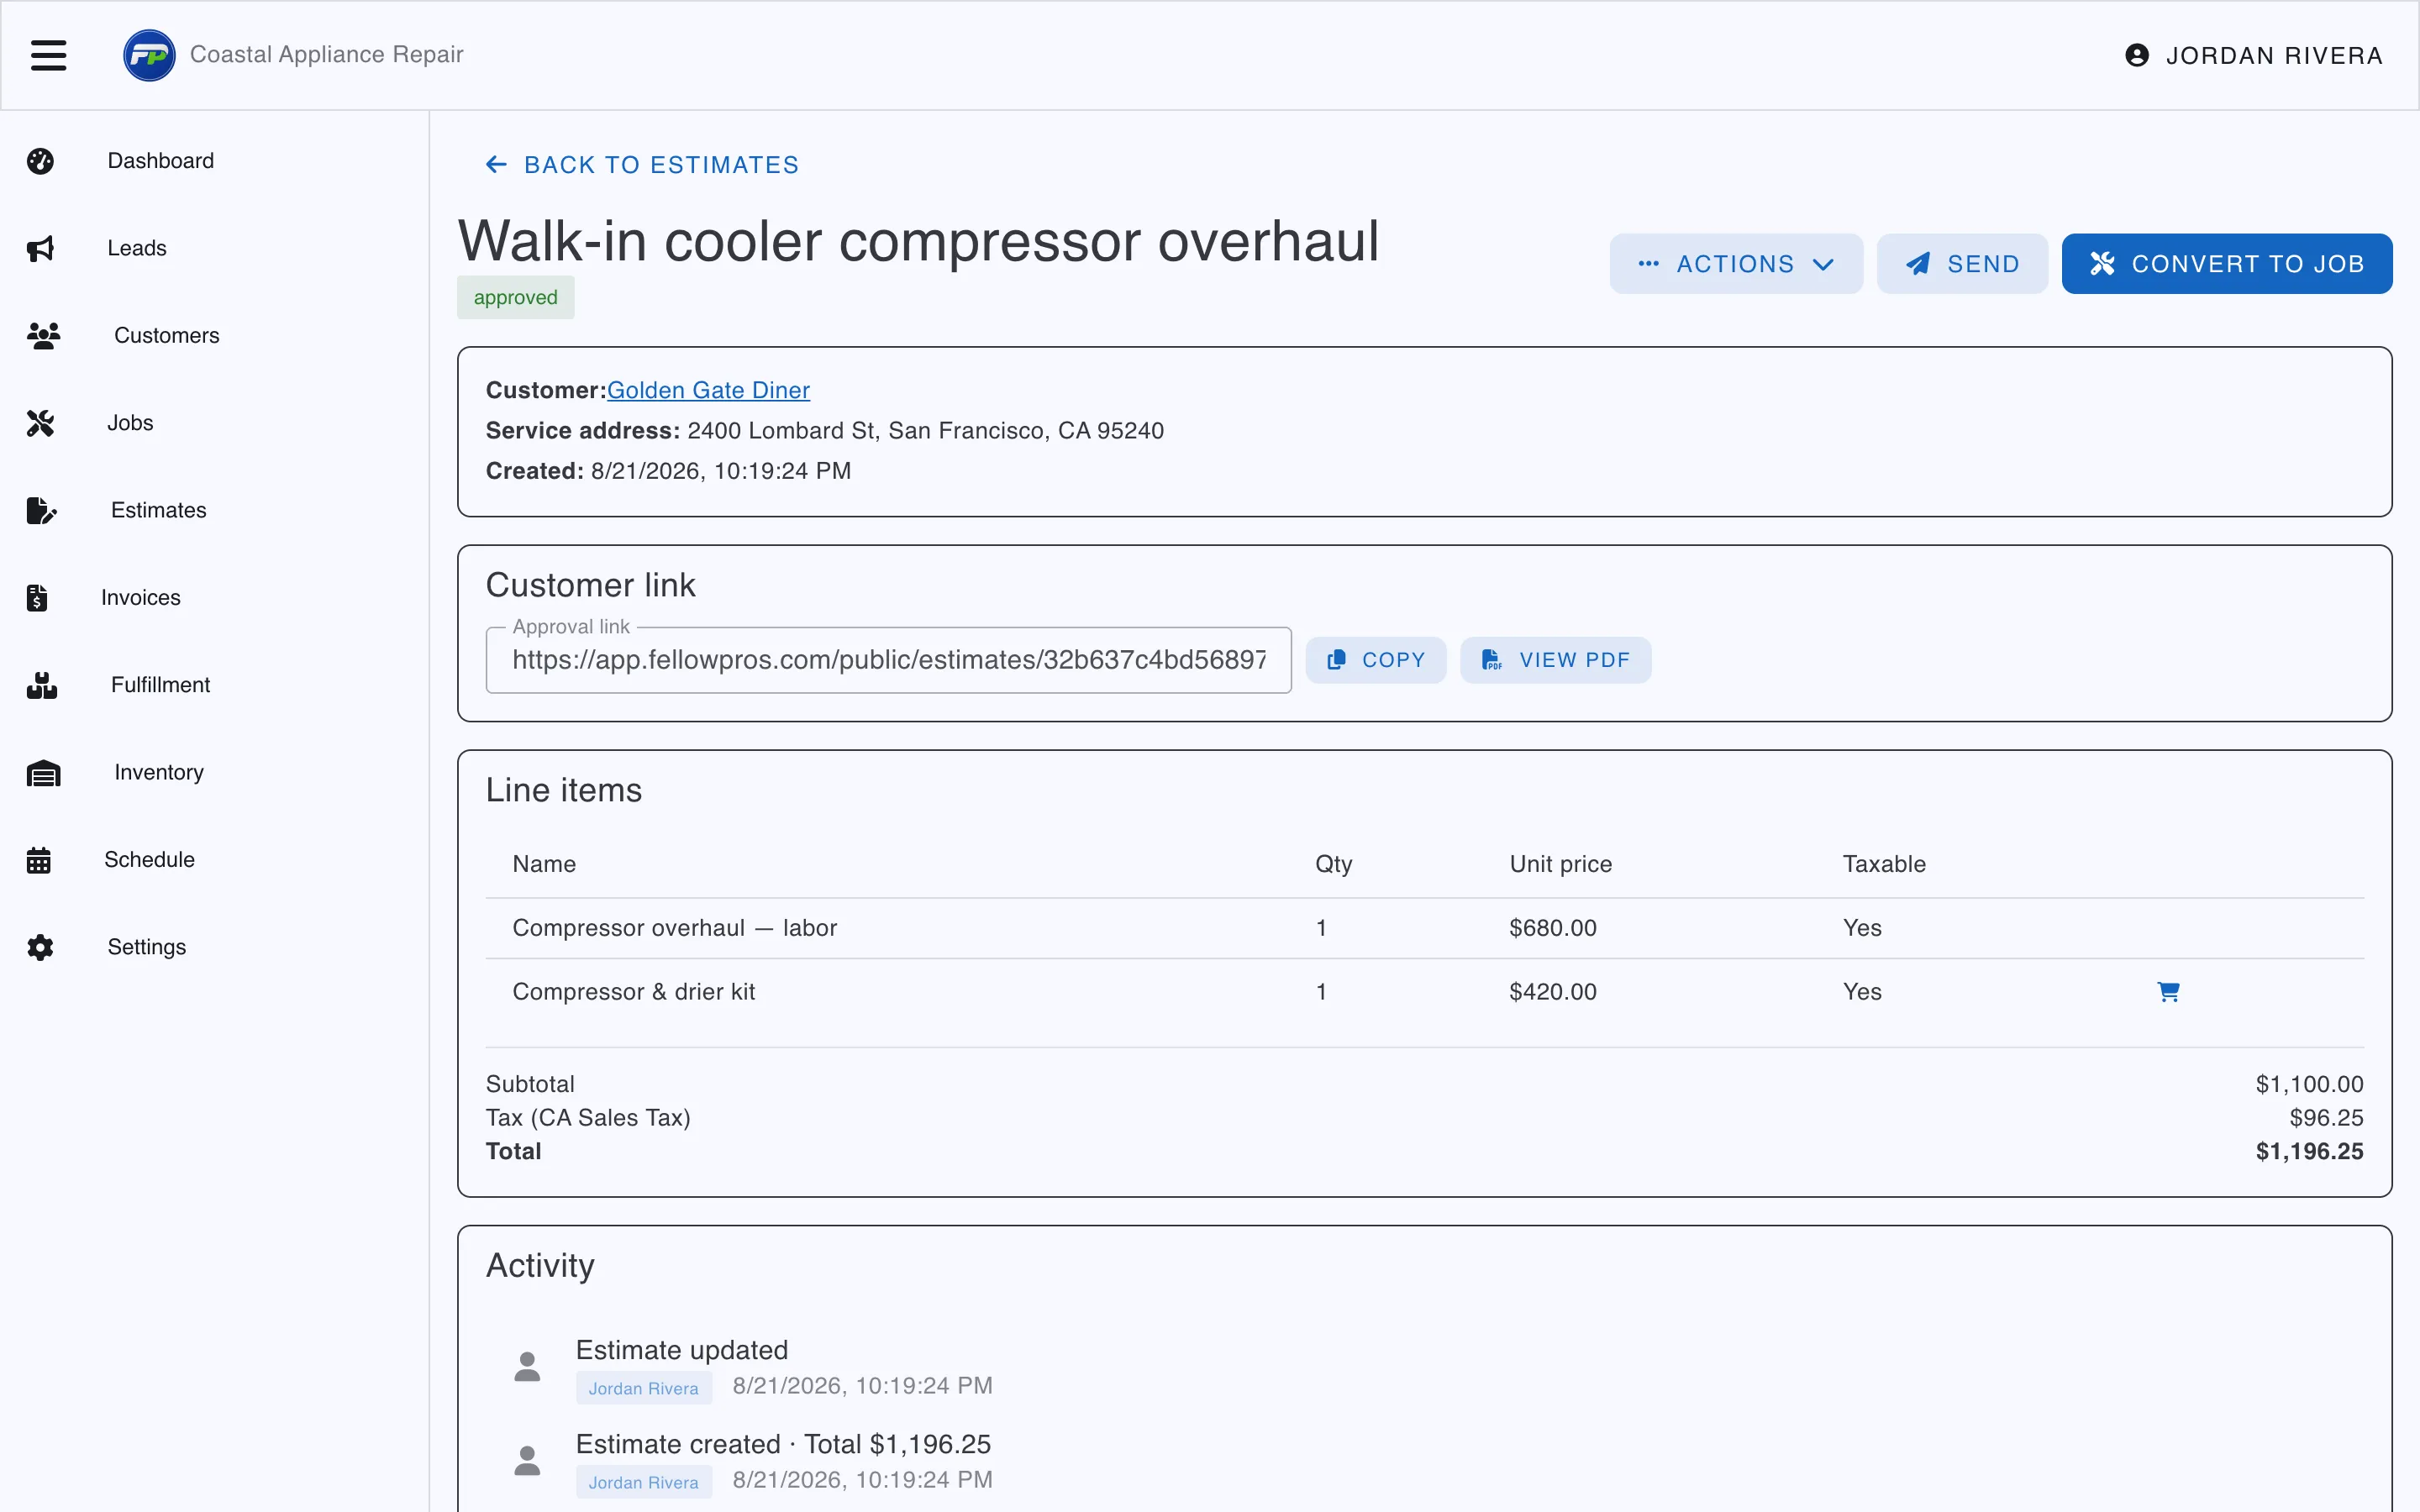Click the Invoices dollar document icon

37,598
